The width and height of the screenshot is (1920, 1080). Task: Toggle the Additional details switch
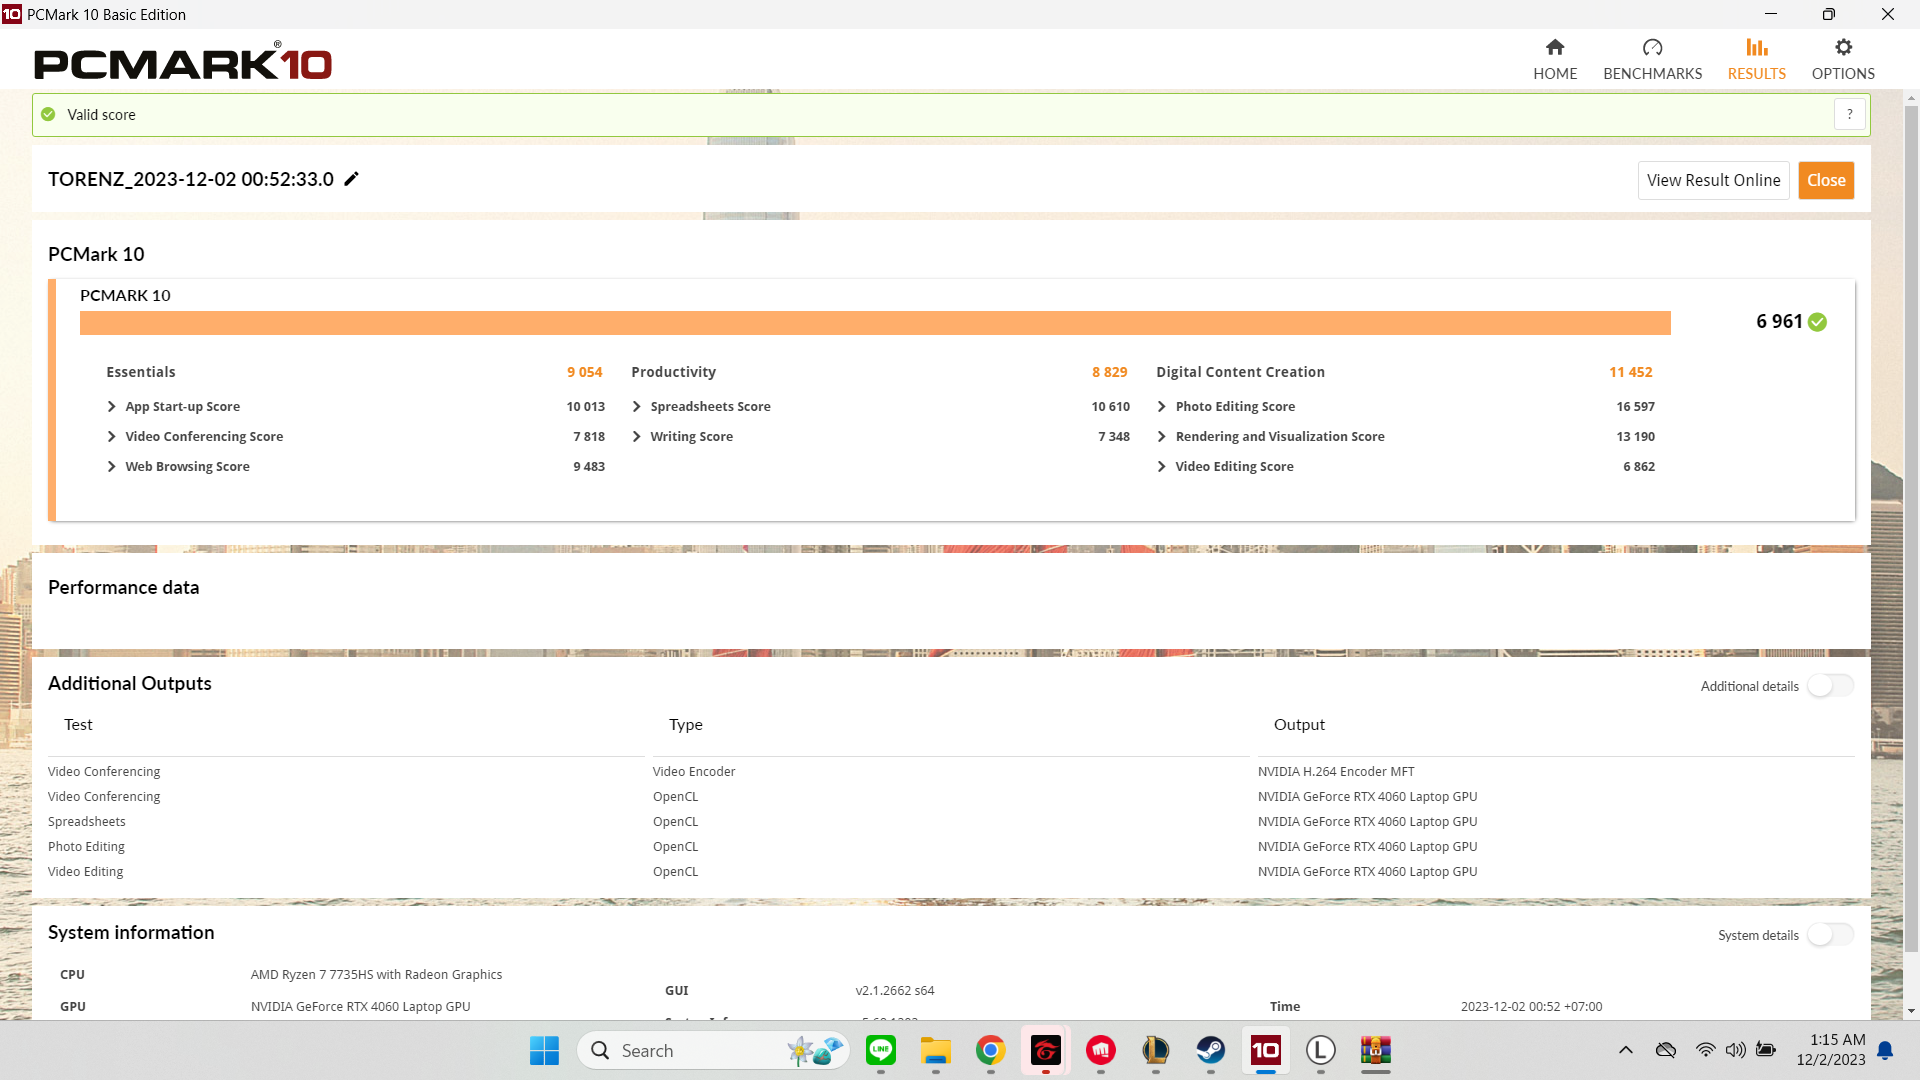[x=1830, y=686]
